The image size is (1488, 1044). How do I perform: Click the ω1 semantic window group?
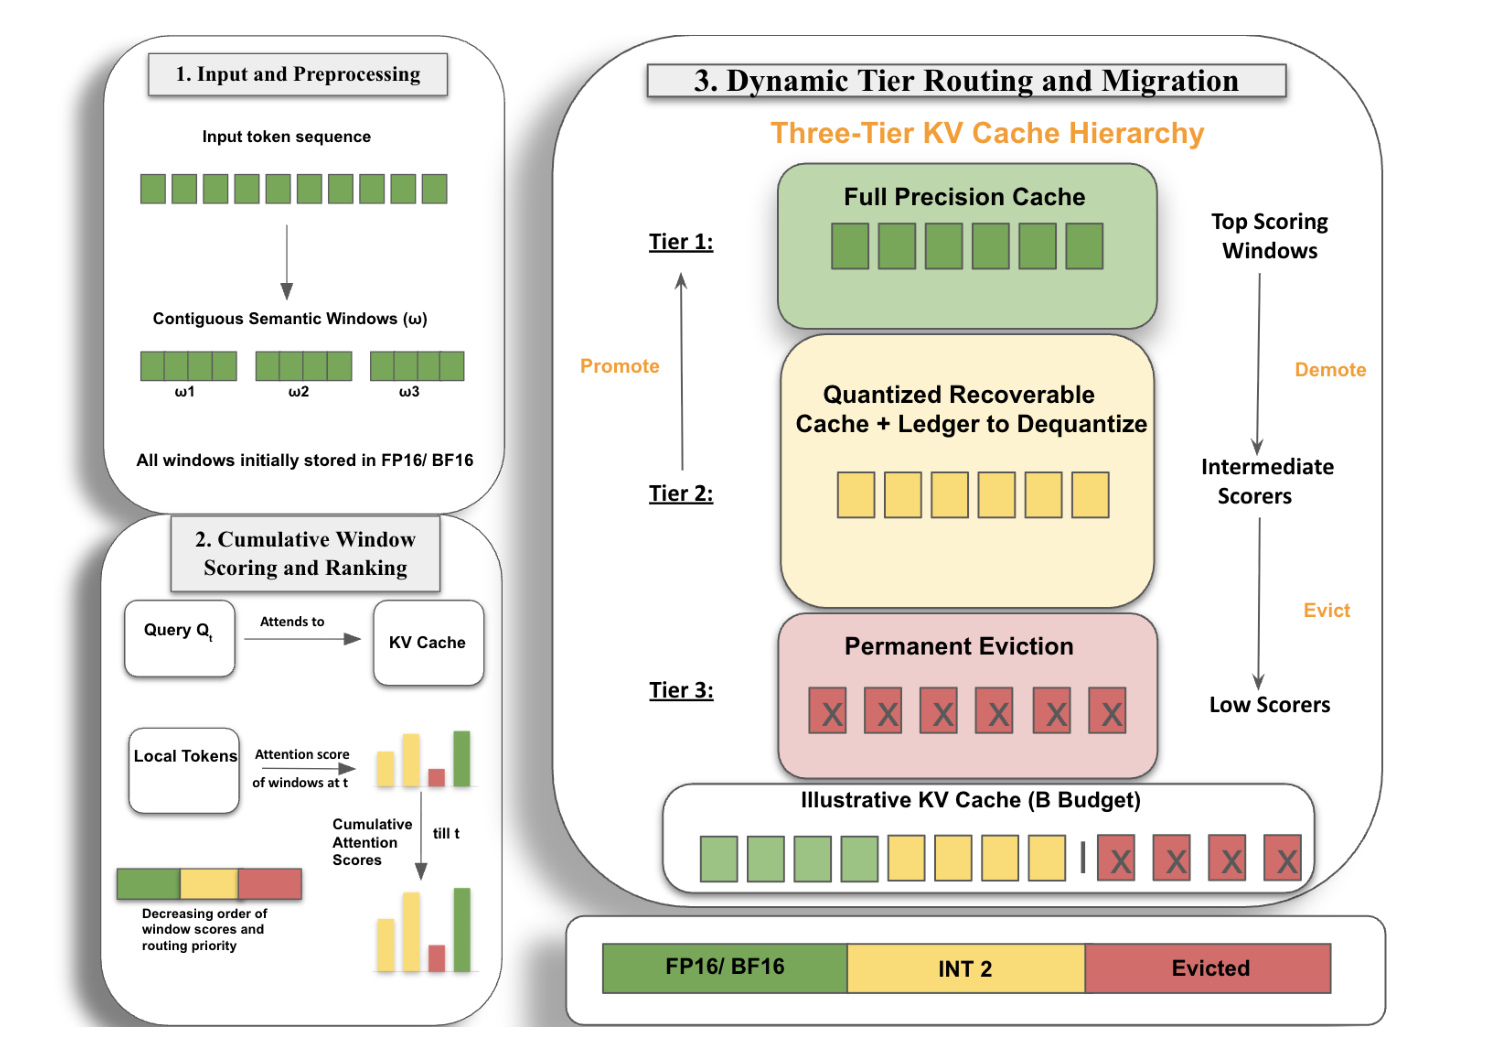click(x=188, y=366)
